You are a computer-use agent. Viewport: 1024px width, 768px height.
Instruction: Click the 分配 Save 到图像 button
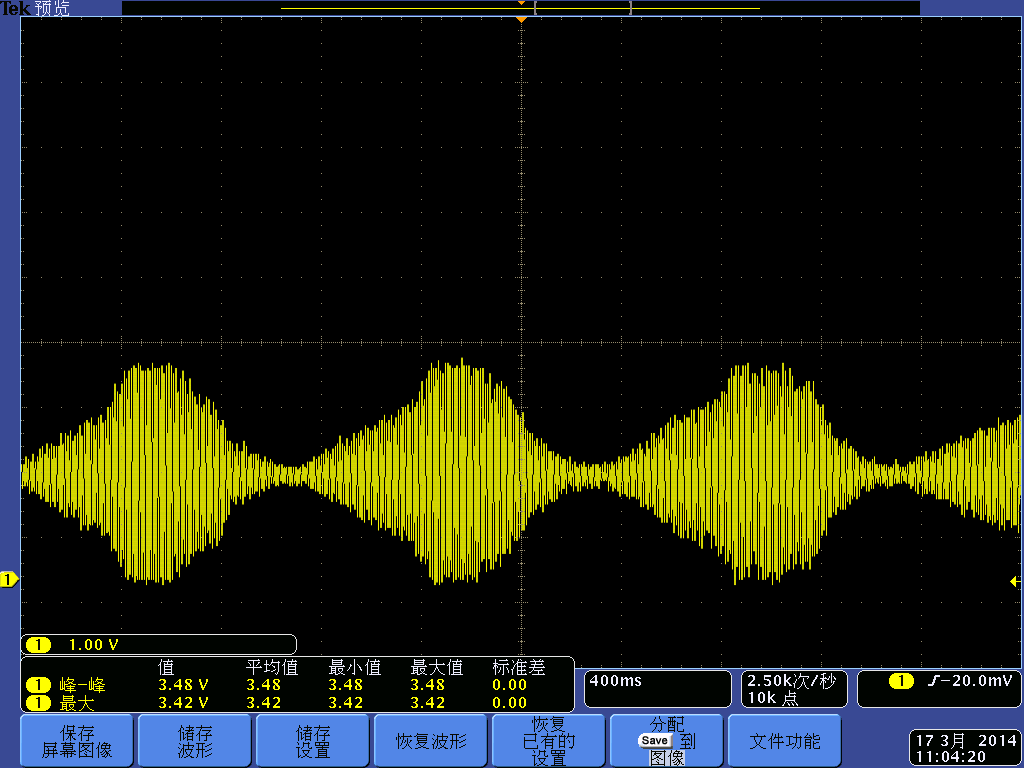667,741
